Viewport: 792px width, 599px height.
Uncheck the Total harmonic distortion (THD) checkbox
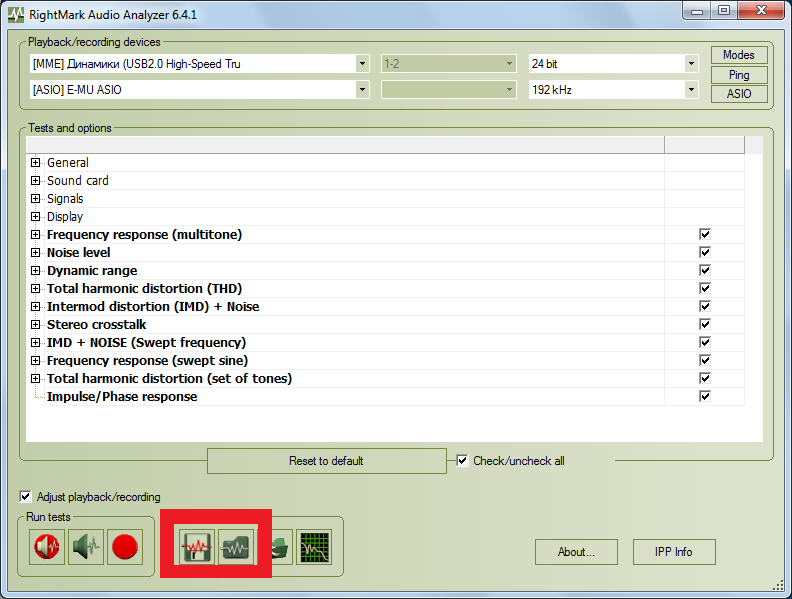pos(705,288)
